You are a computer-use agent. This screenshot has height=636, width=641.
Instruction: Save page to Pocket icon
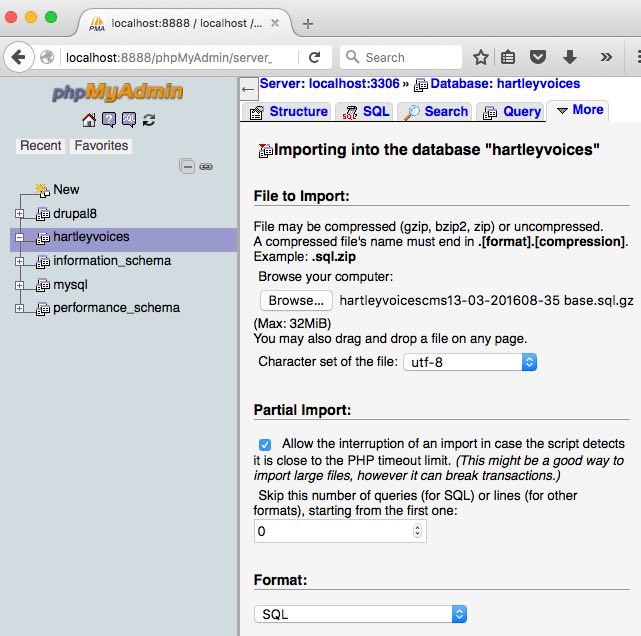pos(538,57)
